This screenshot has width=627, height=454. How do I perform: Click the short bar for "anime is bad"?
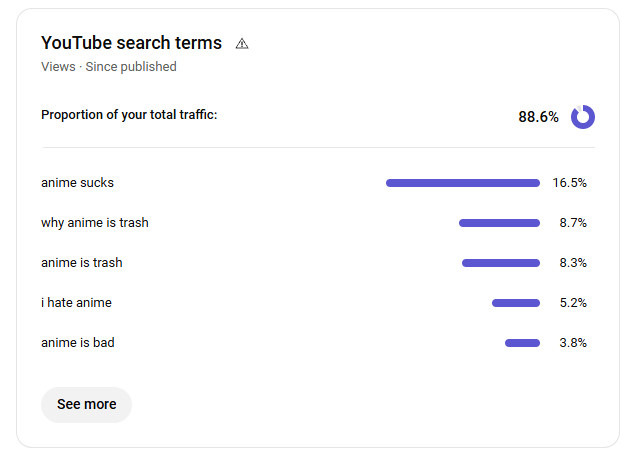click(522, 343)
